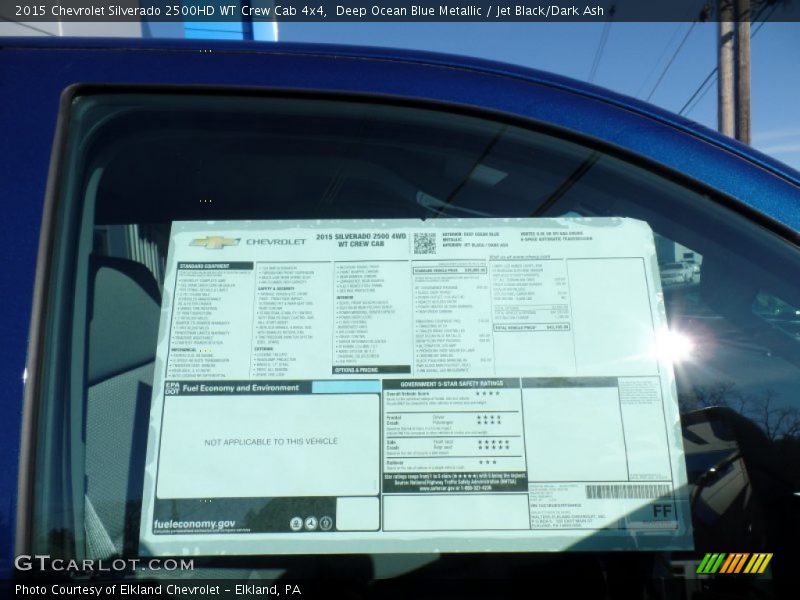Viewport: 800px width, 600px height.
Task: Click the barcode on the sticker
Action: point(627,491)
